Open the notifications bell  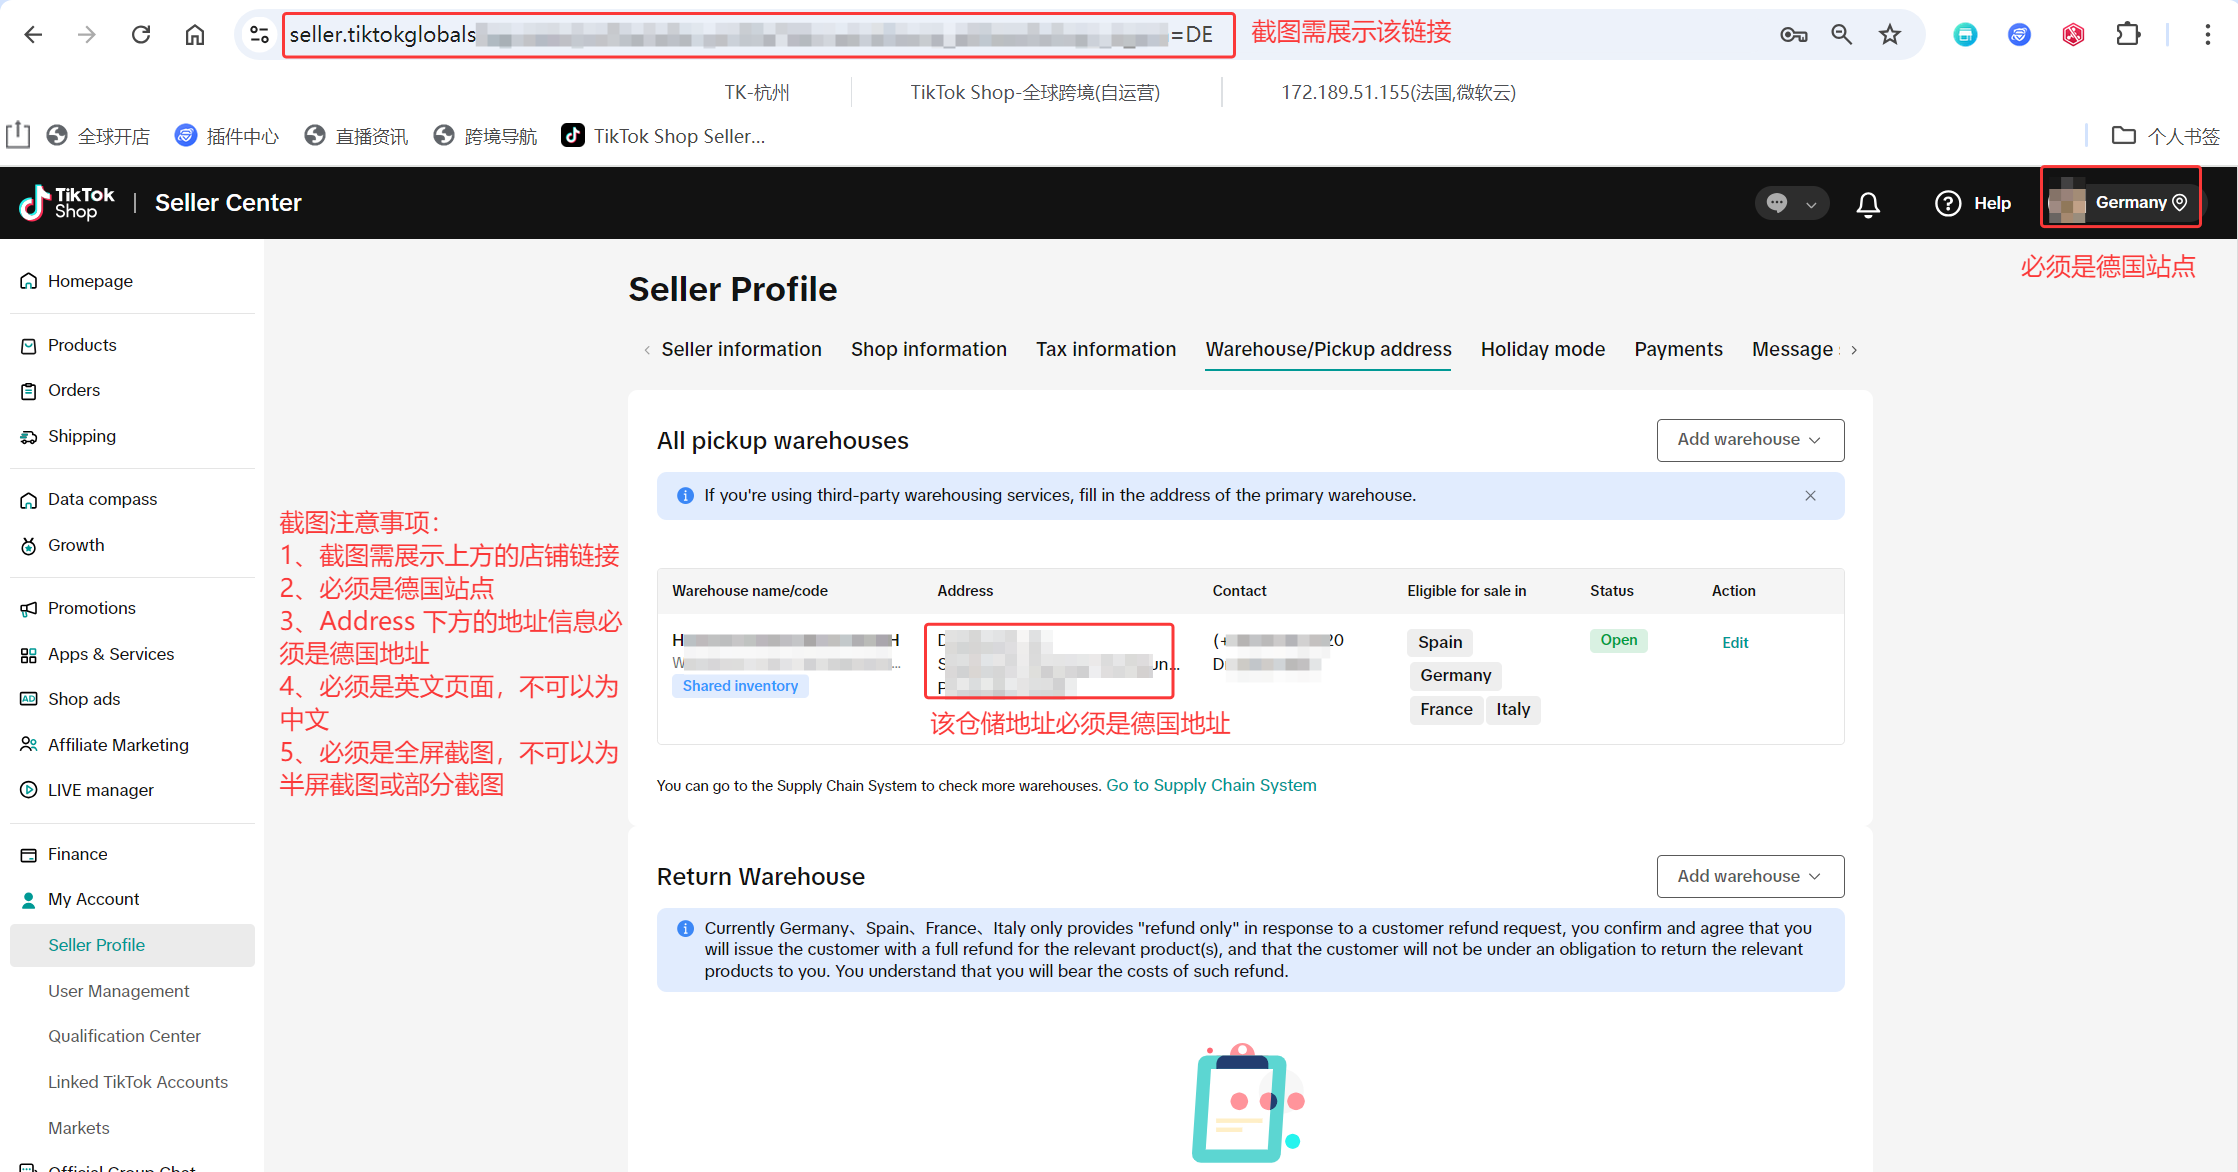click(x=1868, y=204)
